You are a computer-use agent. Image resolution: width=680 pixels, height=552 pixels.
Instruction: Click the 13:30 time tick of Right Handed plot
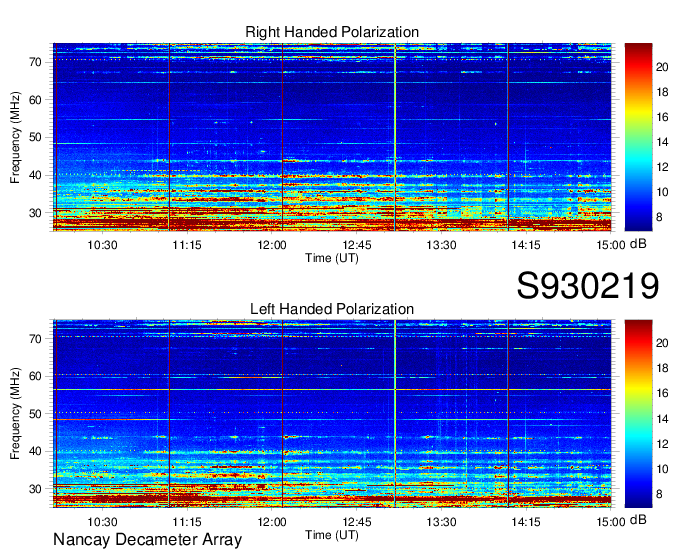[x=441, y=245]
